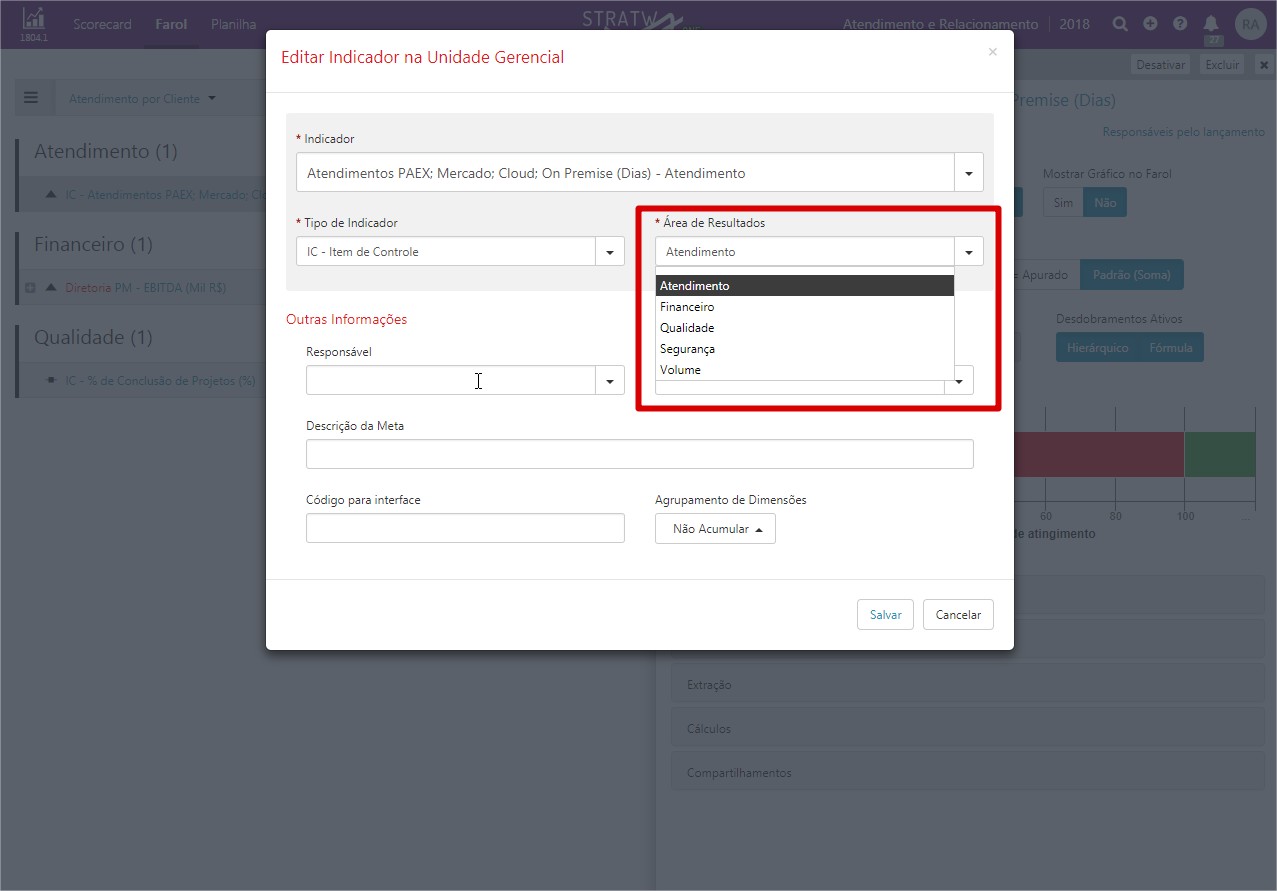Open the Indicador dropdown arrow
1277x891 pixels.
pyautogui.click(x=968, y=172)
